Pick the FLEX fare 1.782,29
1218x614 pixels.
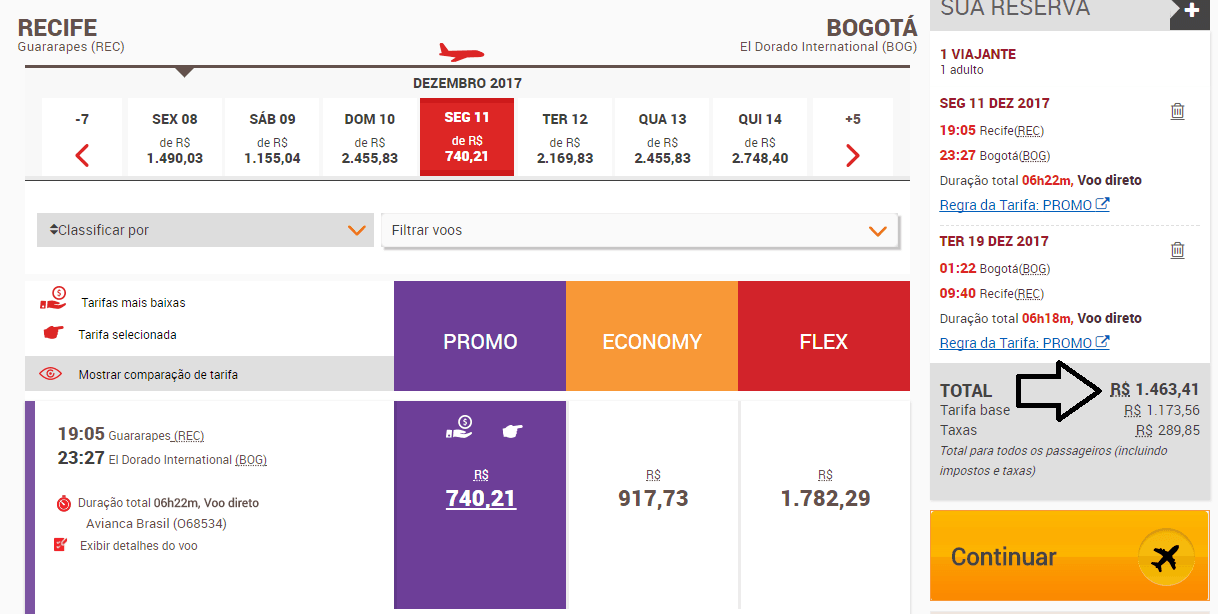click(x=825, y=497)
